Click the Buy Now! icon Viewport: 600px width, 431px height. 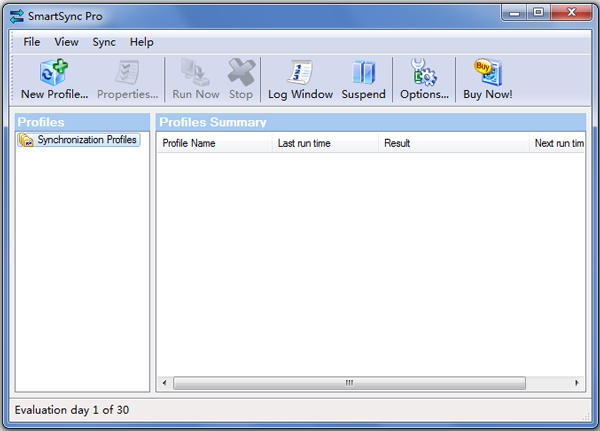[488, 79]
